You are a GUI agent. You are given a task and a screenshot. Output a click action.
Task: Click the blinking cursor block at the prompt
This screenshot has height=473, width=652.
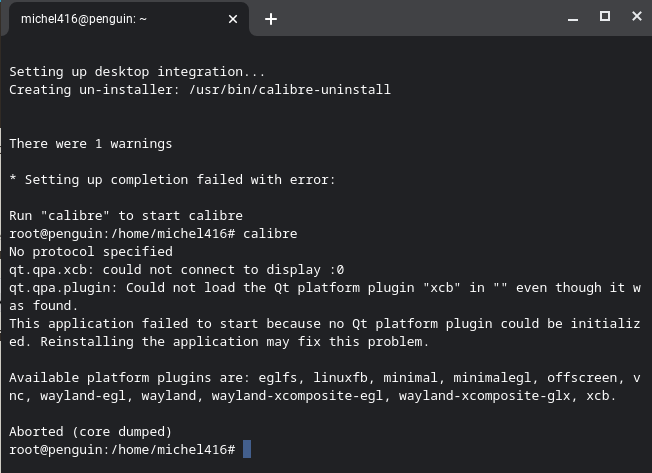(x=247, y=450)
